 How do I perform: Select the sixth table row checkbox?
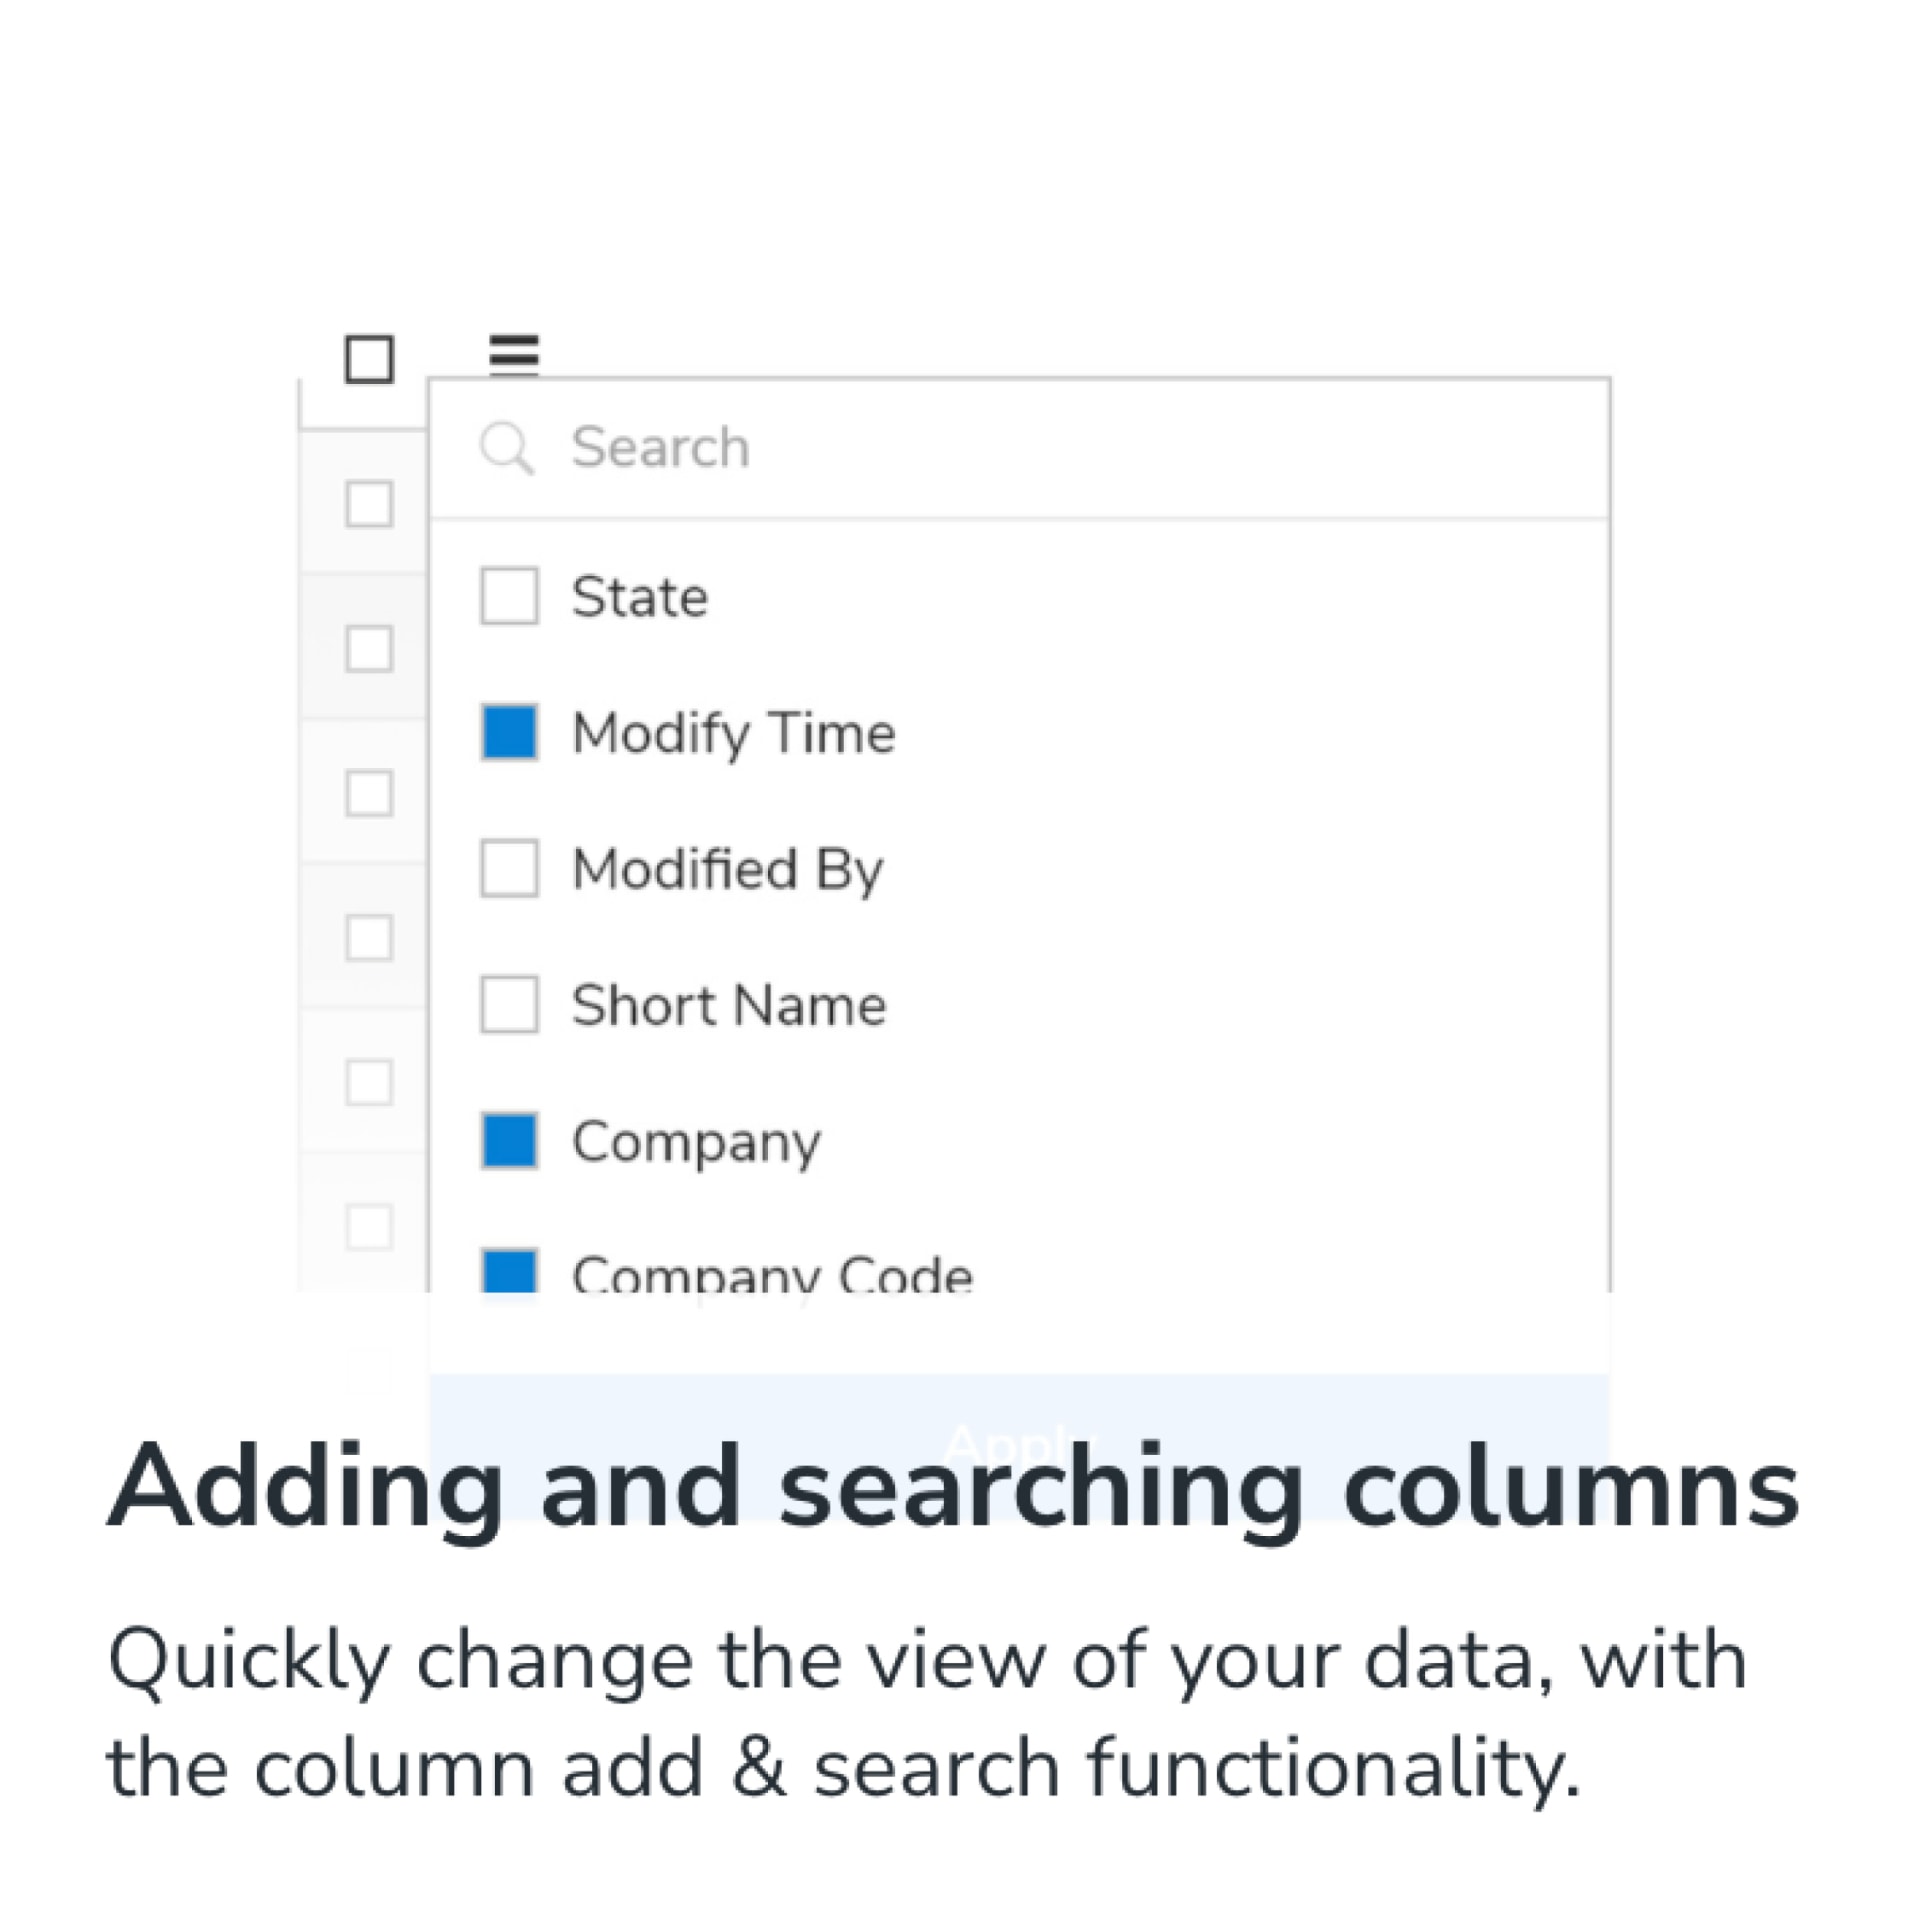pyautogui.click(x=369, y=1227)
